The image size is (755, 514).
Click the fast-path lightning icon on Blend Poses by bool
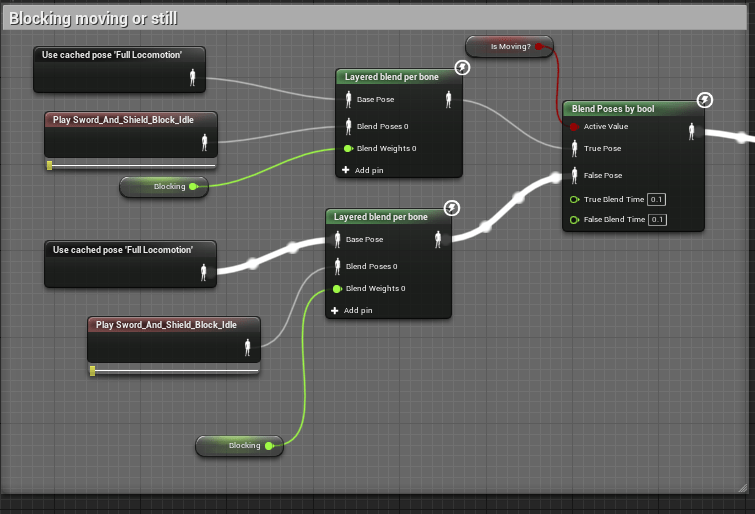click(705, 100)
